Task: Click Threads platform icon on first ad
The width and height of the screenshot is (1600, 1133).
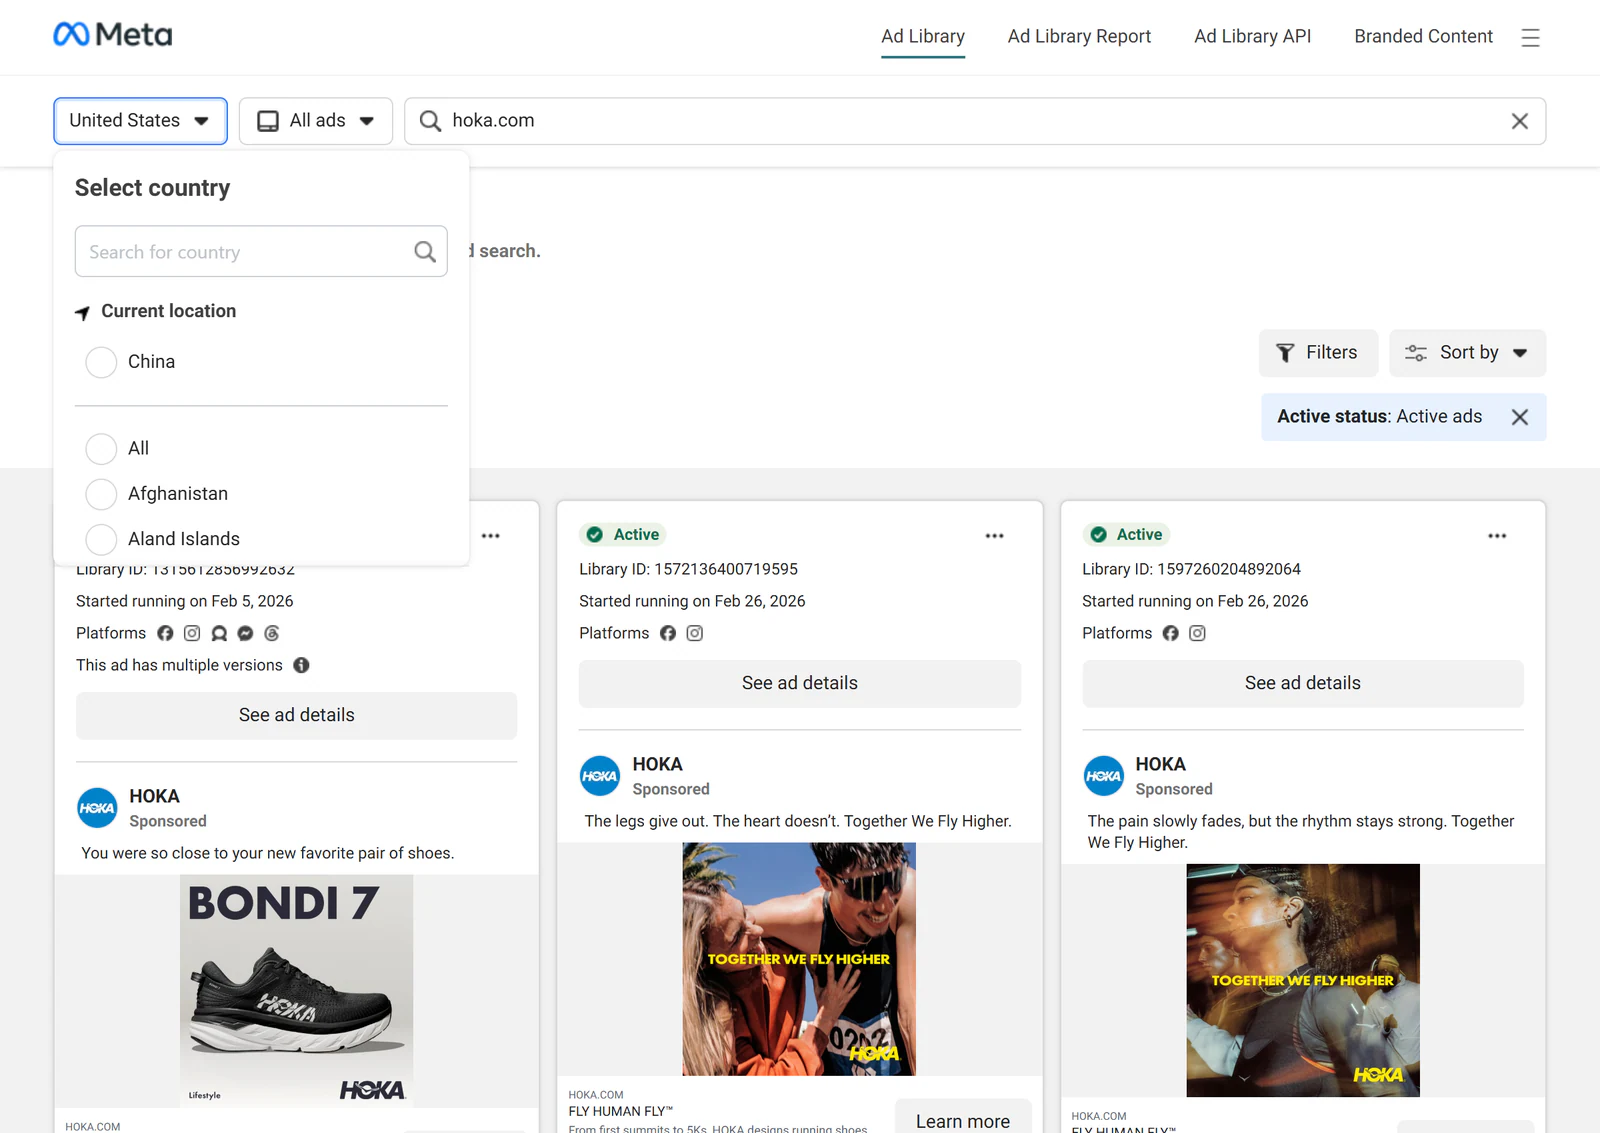Action: (x=272, y=633)
